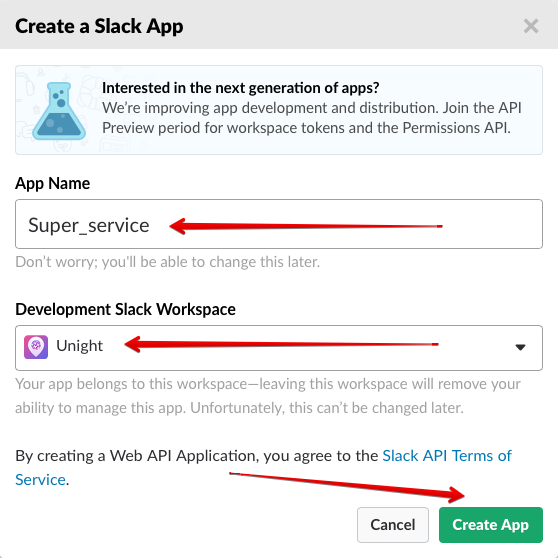The height and width of the screenshot is (558, 558).
Task: Select the API Preview period description text
Action: 312,118
